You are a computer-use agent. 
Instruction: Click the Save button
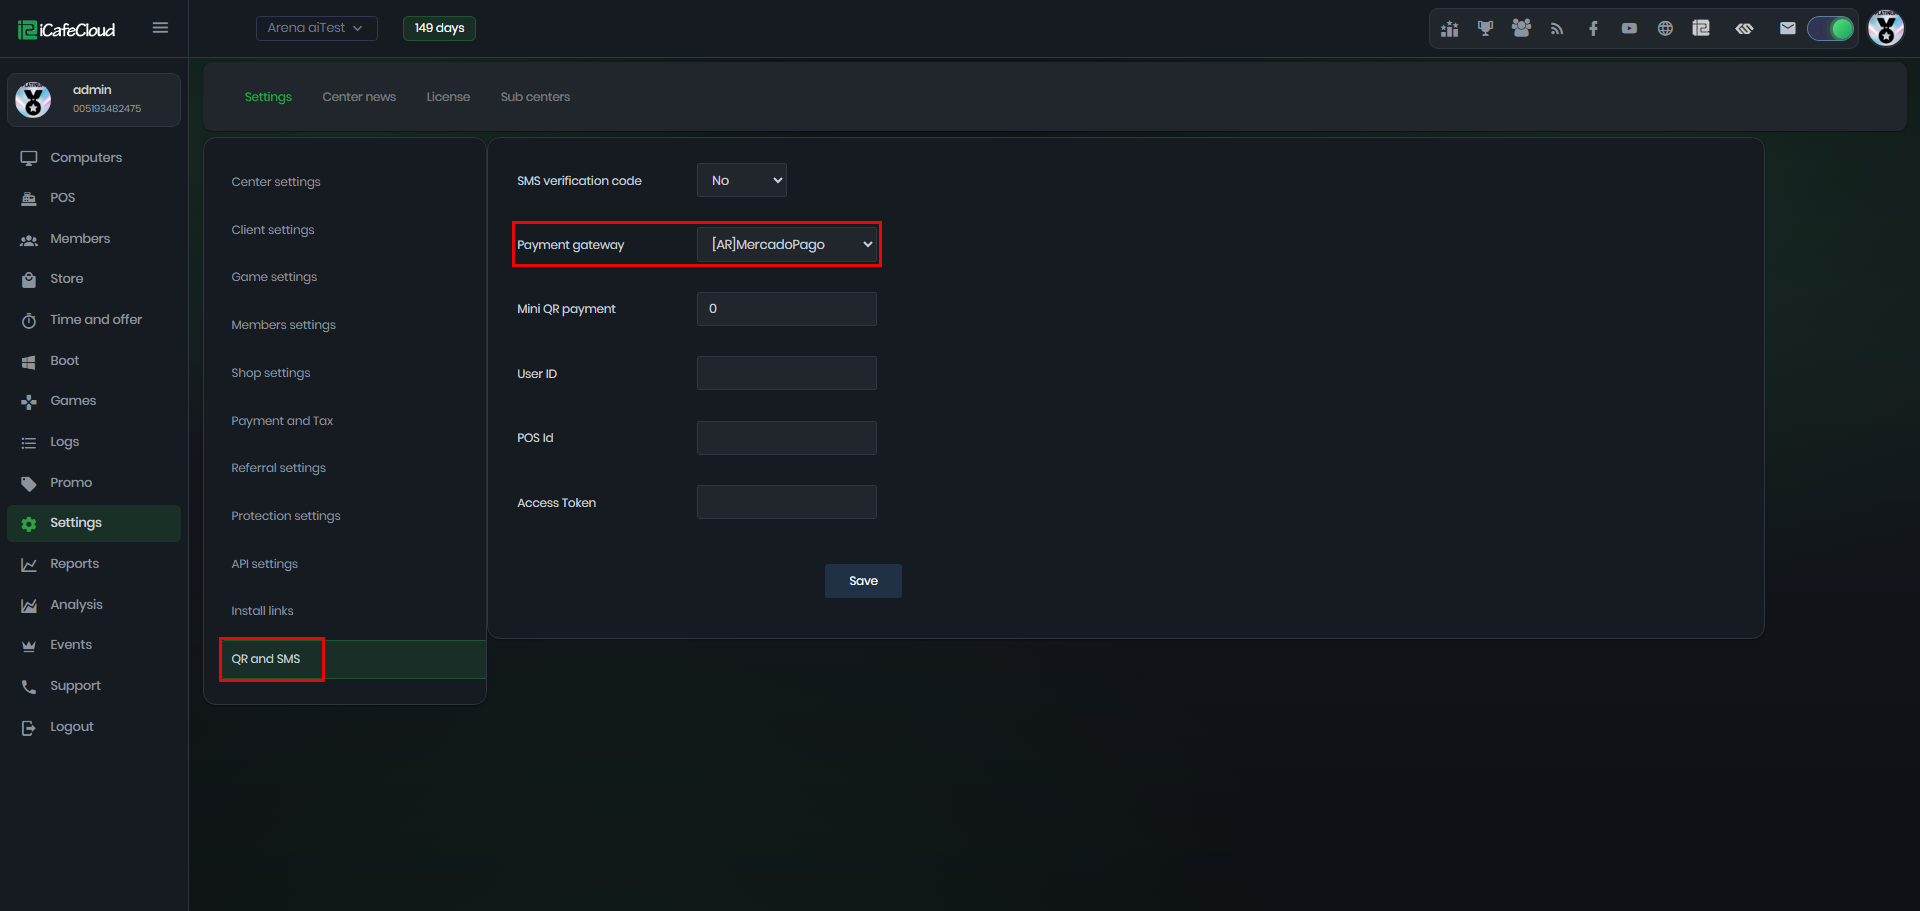pyautogui.click(x=863, y=581)
